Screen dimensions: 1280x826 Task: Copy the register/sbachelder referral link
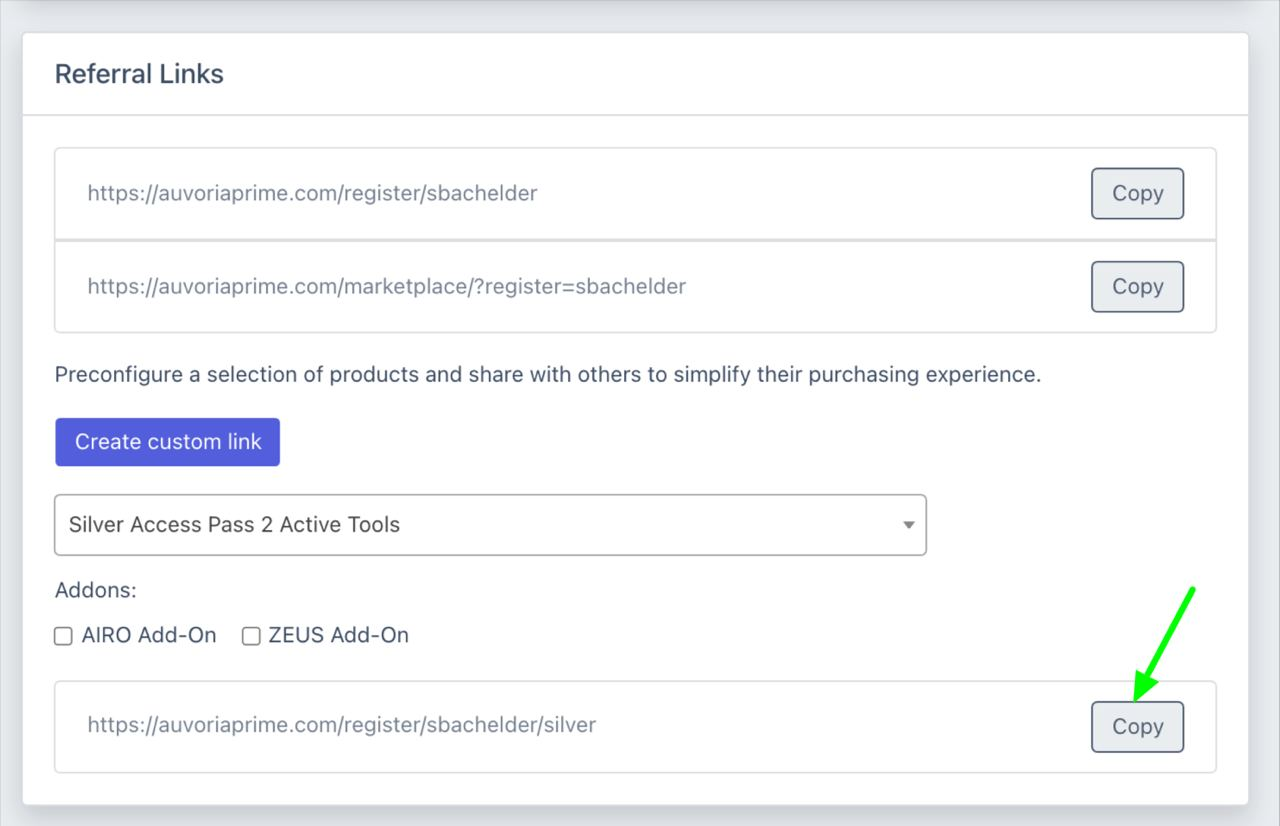1137,193
